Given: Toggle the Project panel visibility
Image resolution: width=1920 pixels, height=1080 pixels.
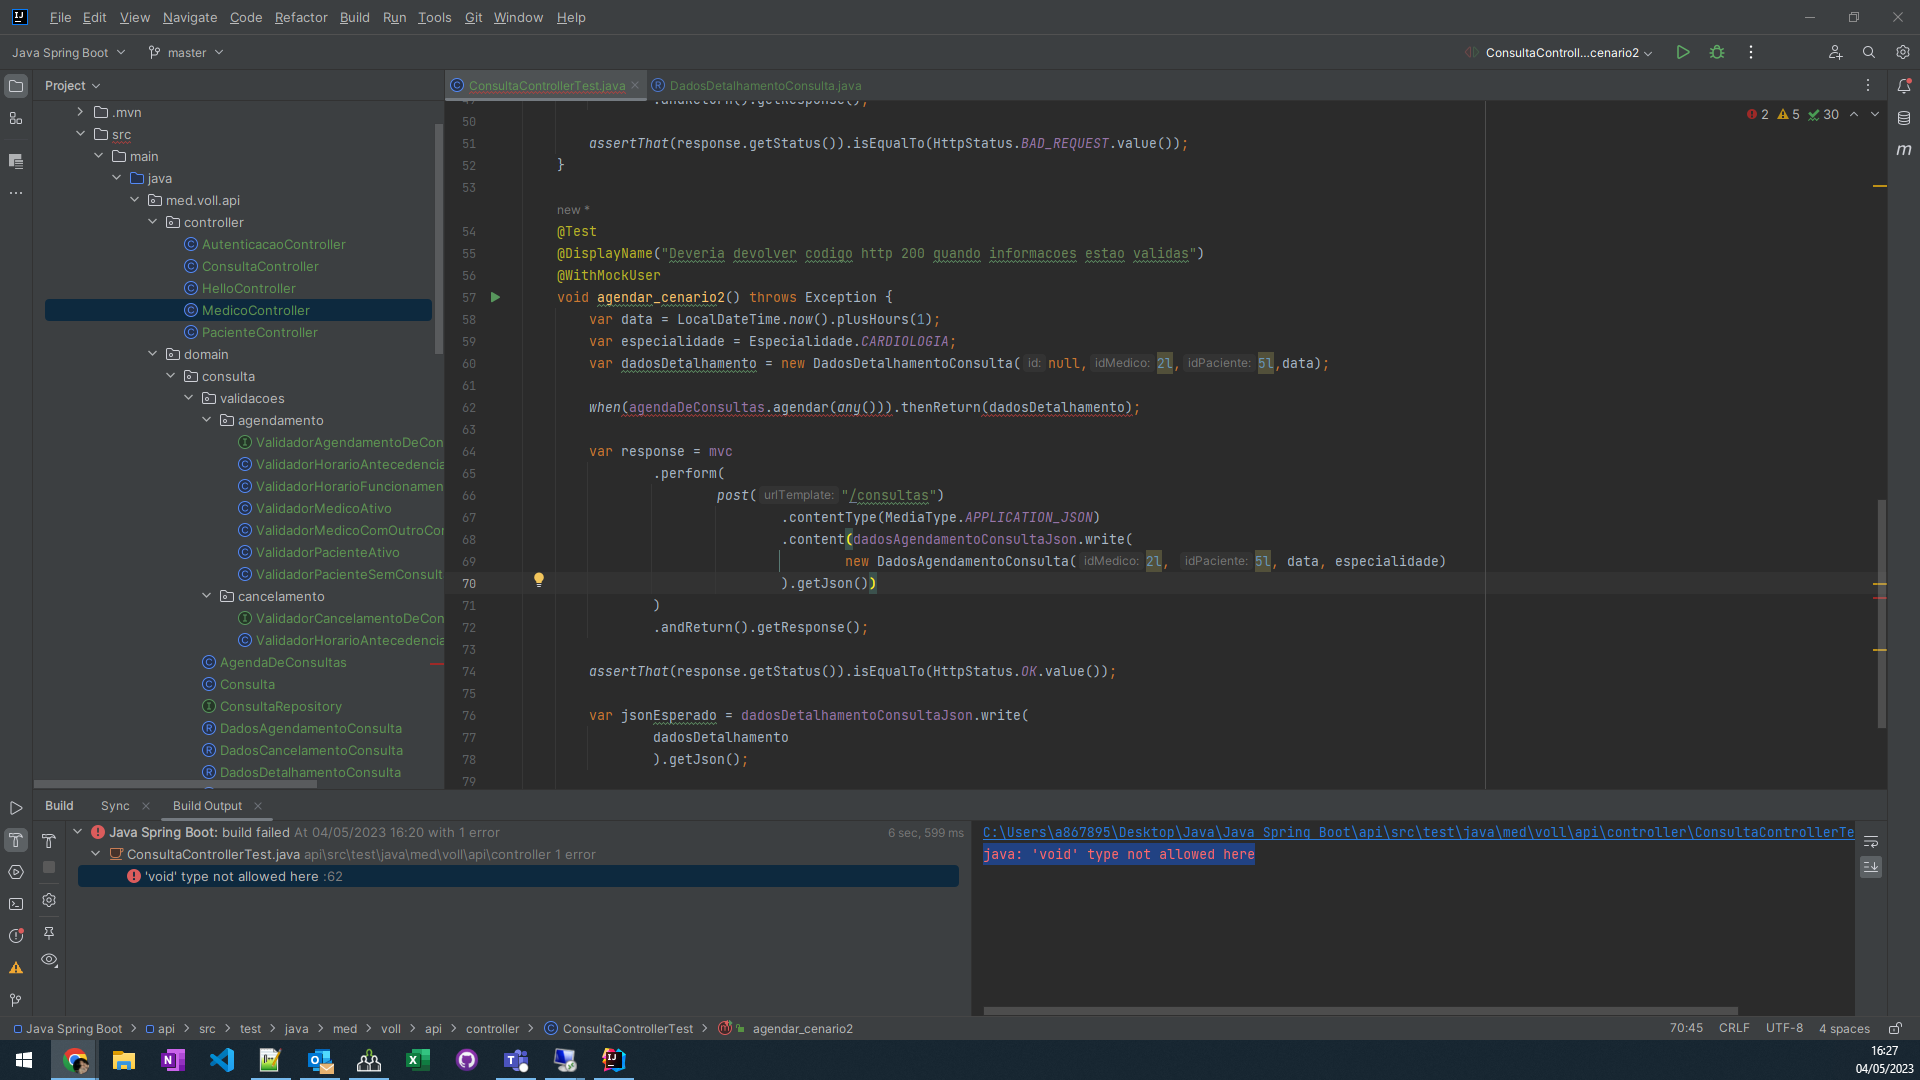Looking at the screenshot, I should point(16,86).
